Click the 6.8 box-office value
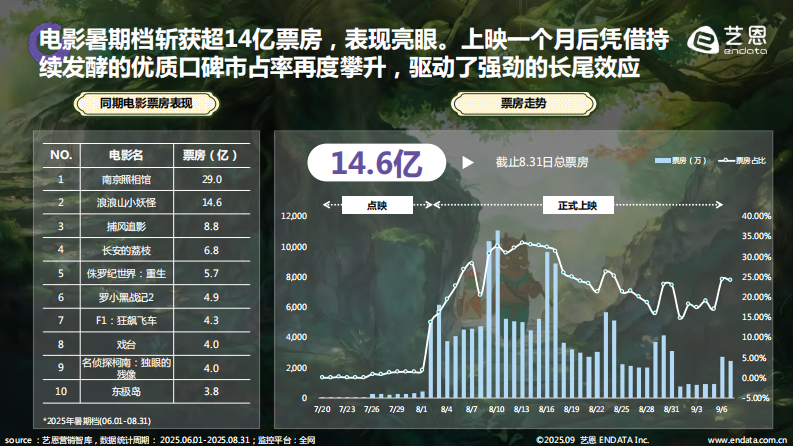 pyautogui.click(x=211, y=250)
